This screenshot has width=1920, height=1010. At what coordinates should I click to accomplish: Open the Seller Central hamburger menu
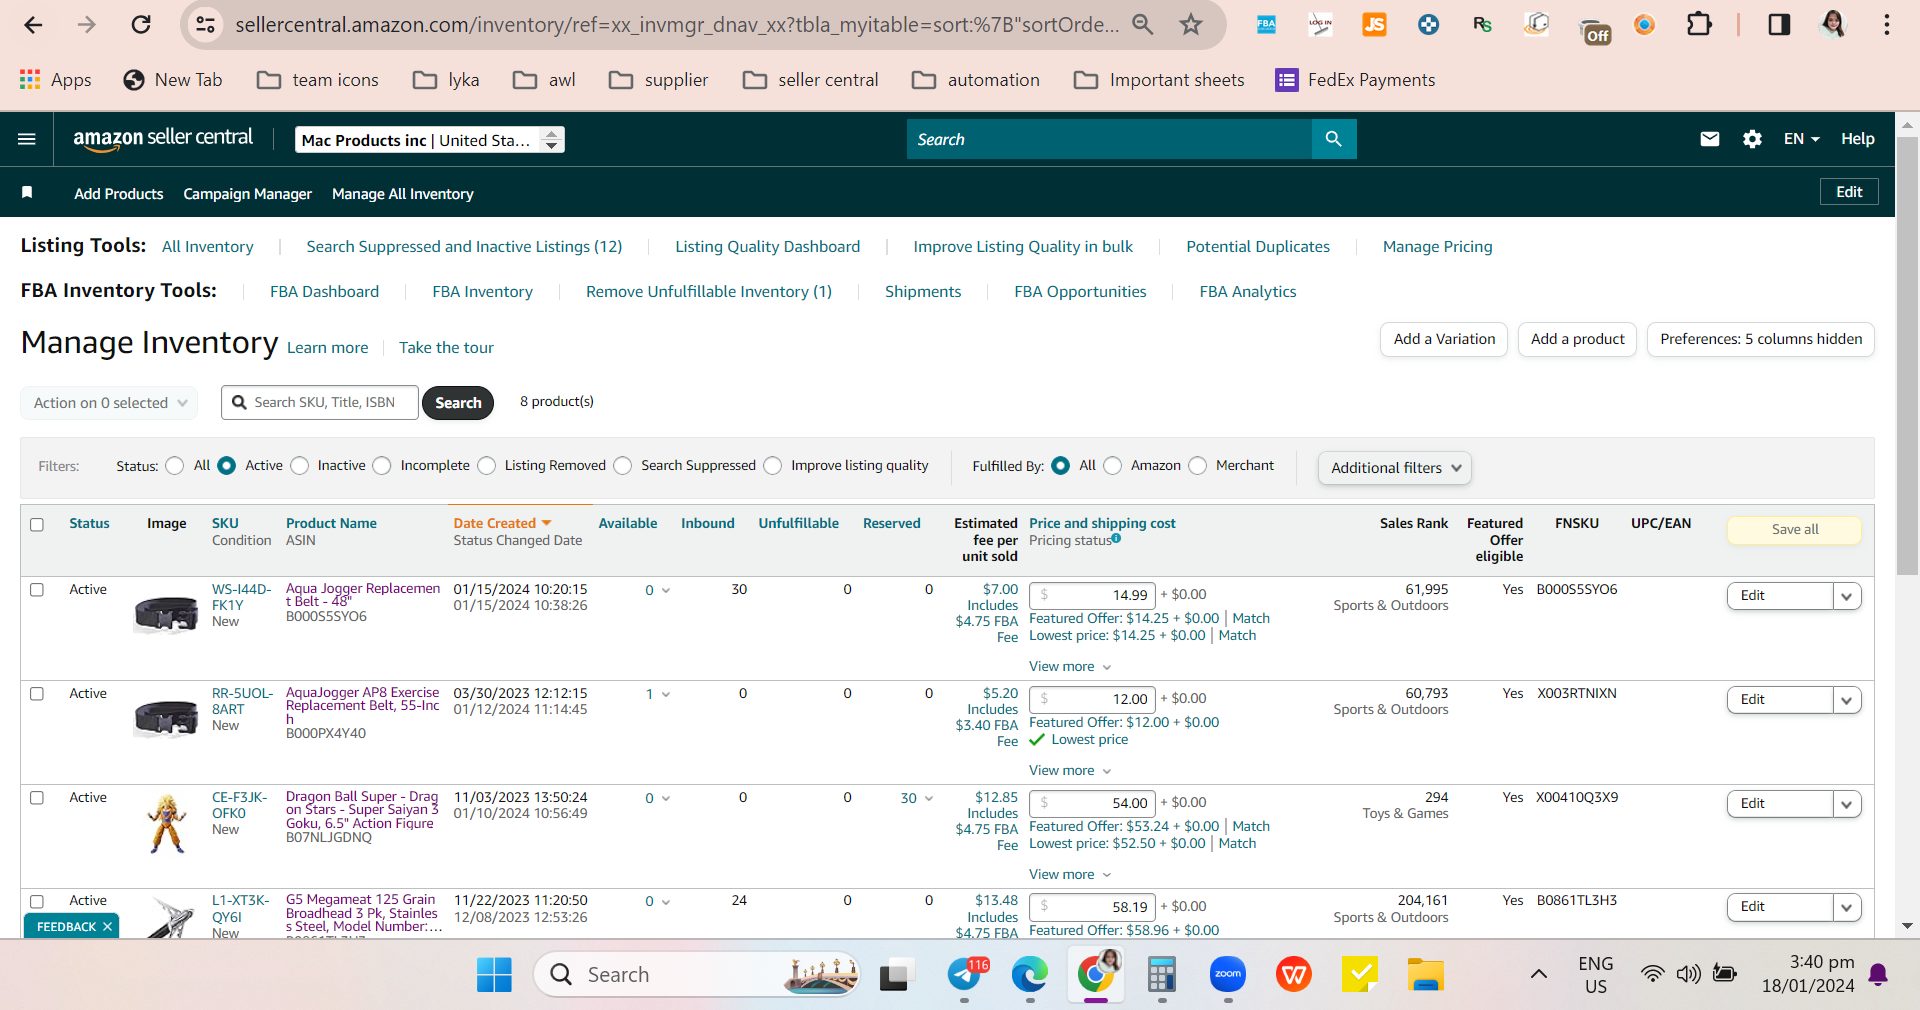(27, 139)
